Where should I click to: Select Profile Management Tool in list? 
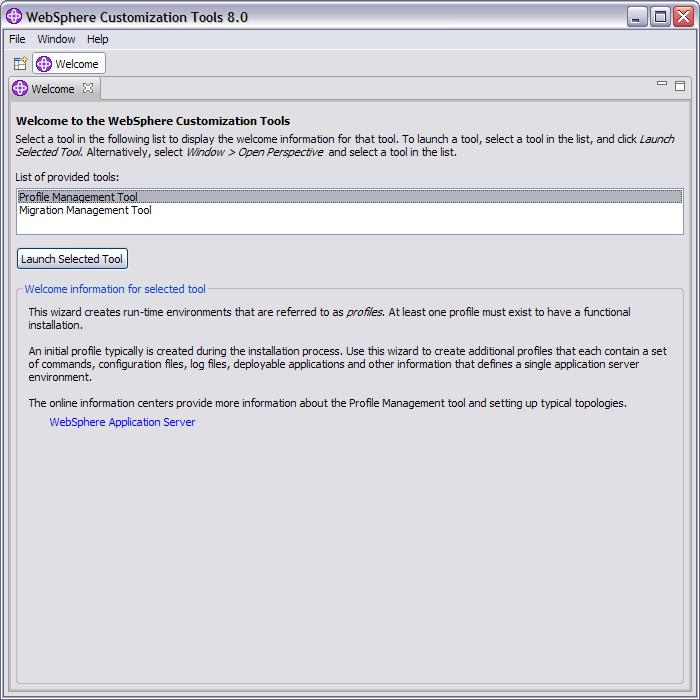tap(350, 197)
